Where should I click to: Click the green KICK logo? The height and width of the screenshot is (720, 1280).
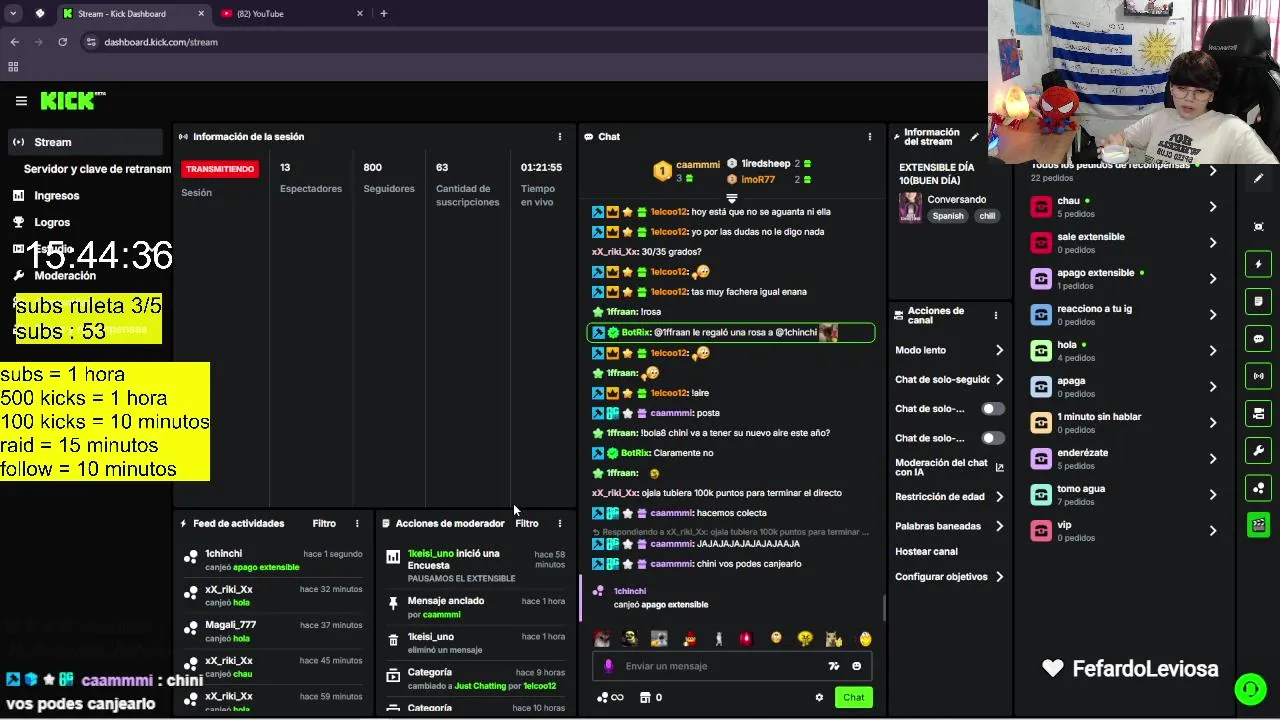(72, 101)
